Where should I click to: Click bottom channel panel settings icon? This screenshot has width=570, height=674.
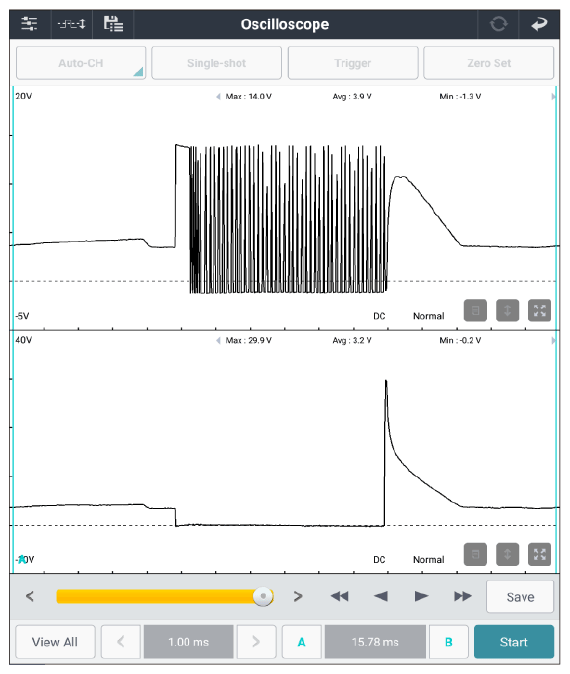pos(475,555)
